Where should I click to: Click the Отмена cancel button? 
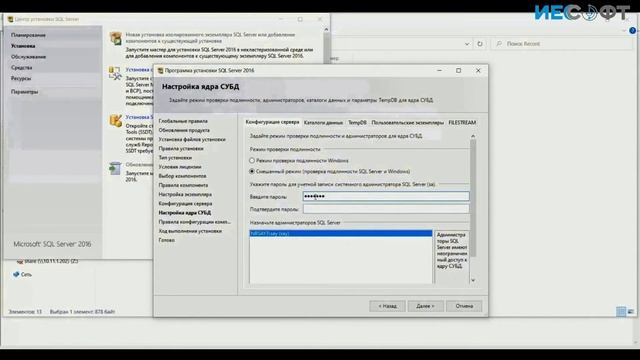point(464,306)
